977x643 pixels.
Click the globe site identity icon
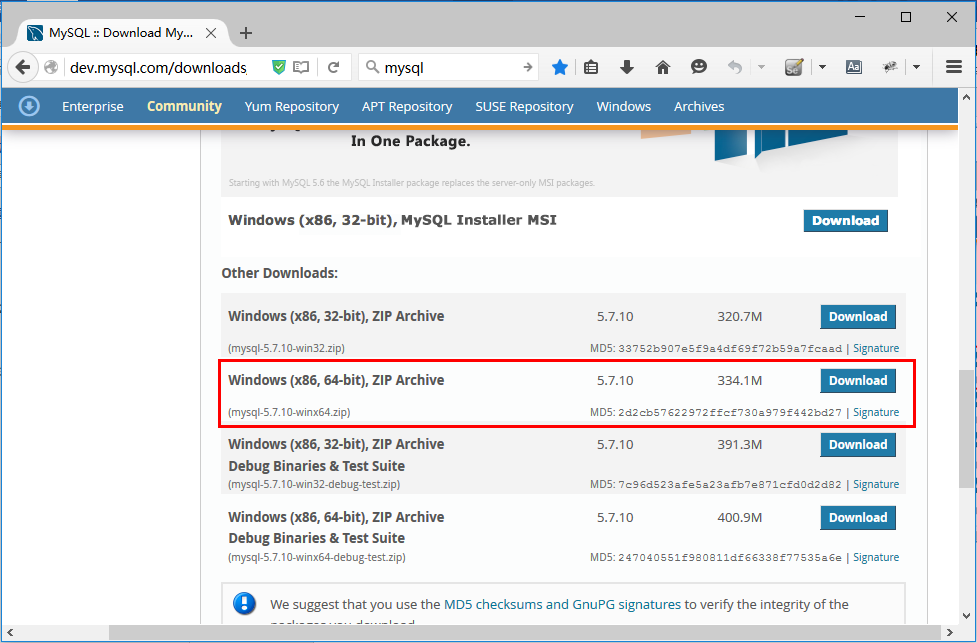coord(52,67)
